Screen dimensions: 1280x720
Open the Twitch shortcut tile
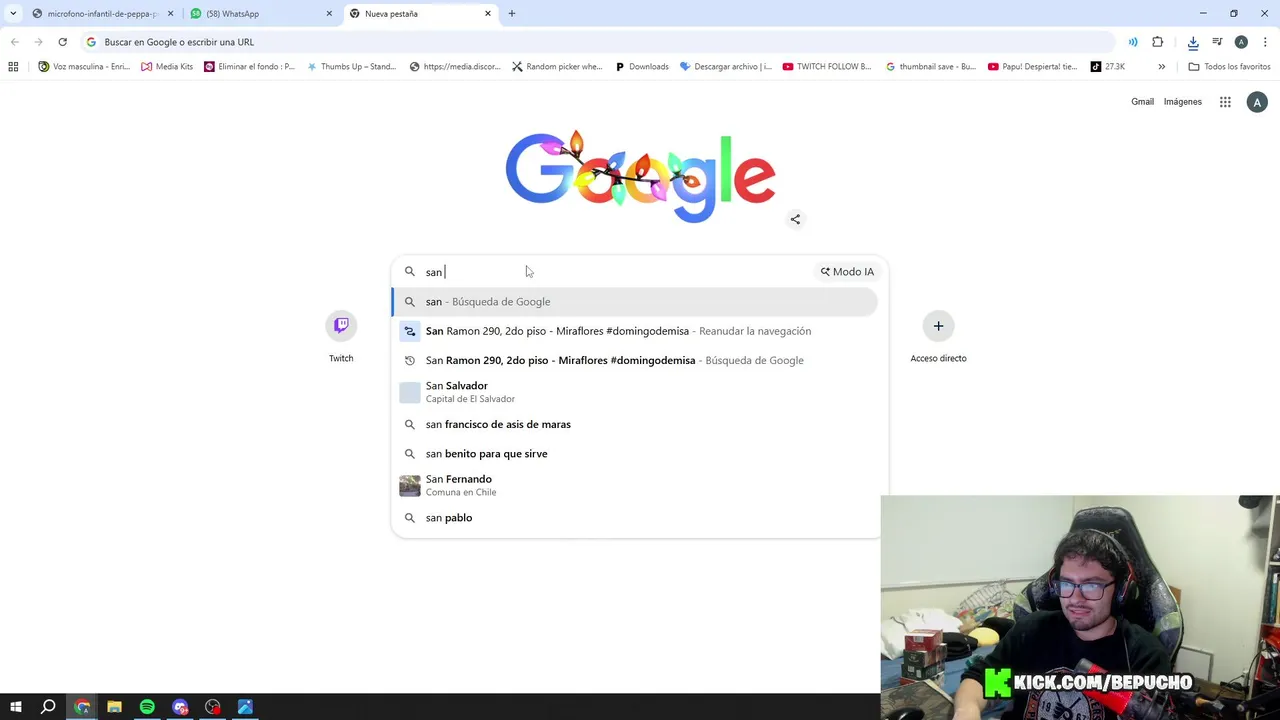coord(341,338)
